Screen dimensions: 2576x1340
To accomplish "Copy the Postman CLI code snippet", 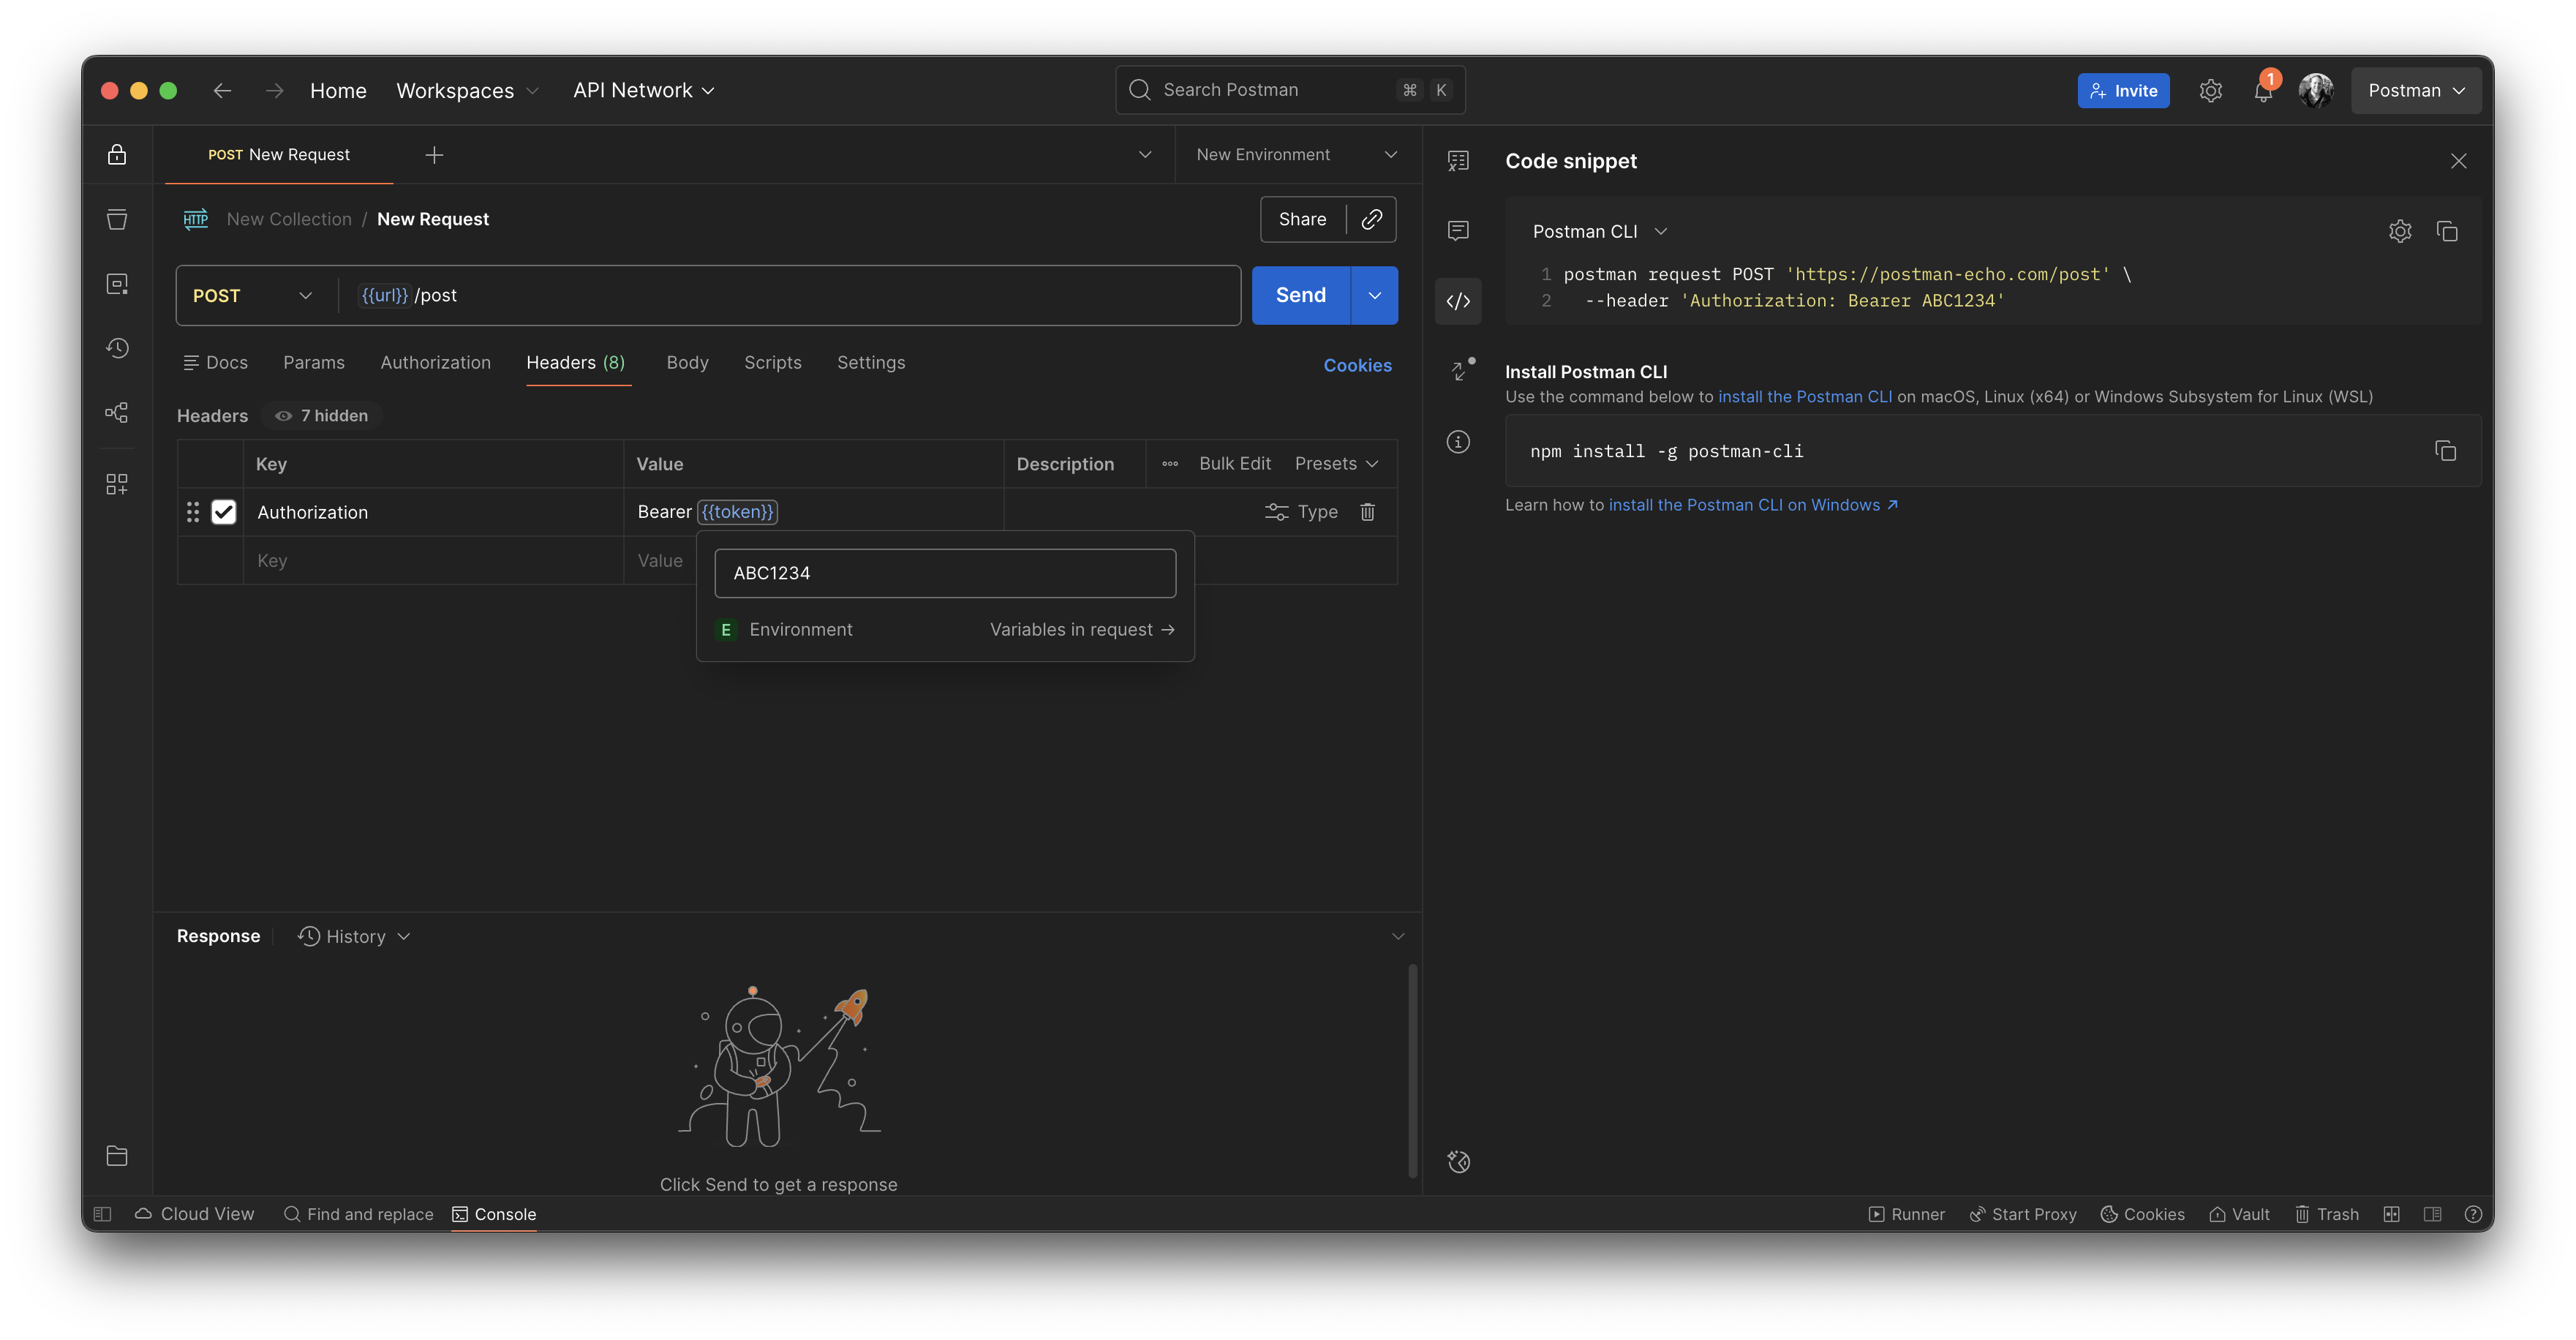I will coord(2447,231).
